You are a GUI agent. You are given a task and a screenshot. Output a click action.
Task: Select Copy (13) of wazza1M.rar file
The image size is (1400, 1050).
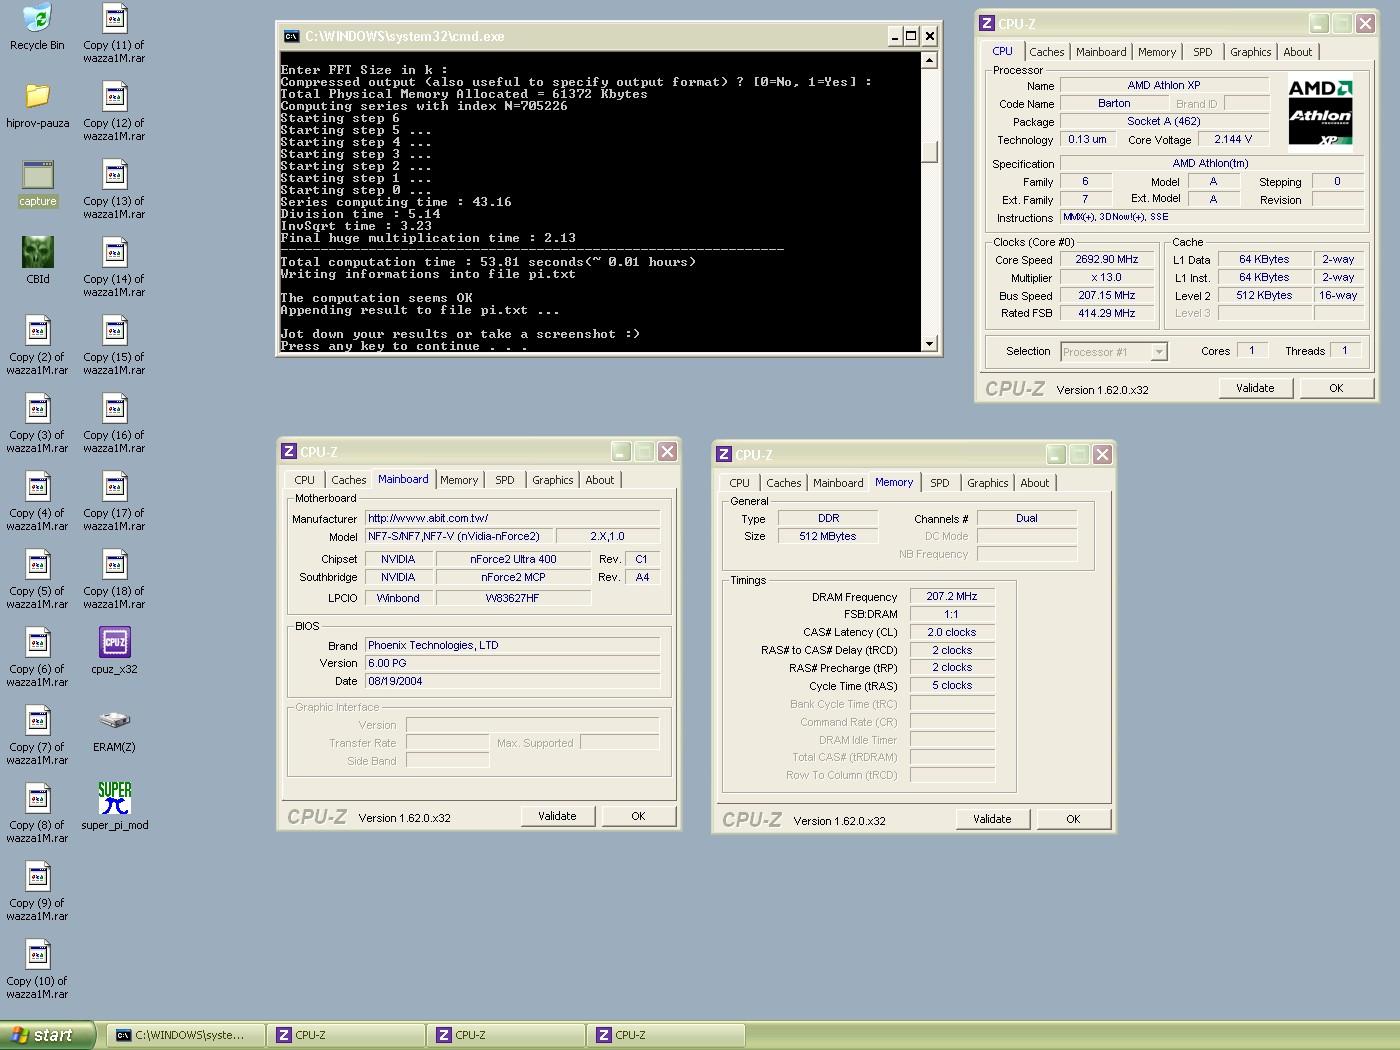click(x=114, y=189)
